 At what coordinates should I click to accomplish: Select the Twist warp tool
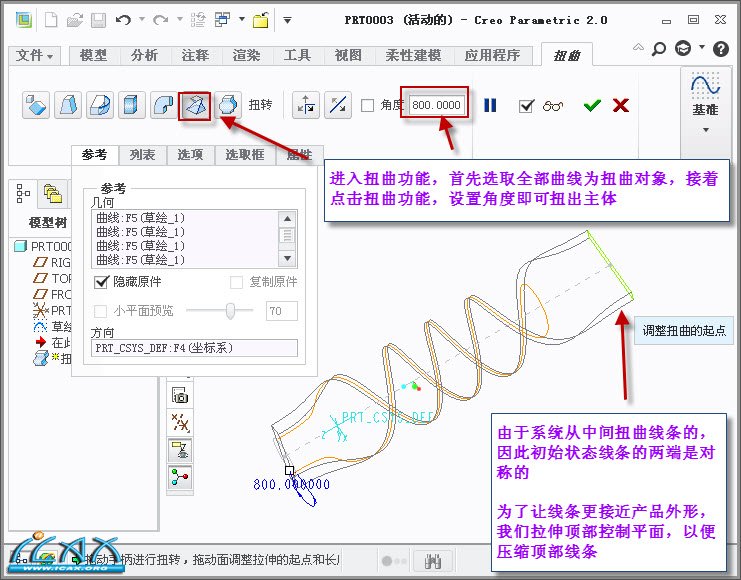195,104
